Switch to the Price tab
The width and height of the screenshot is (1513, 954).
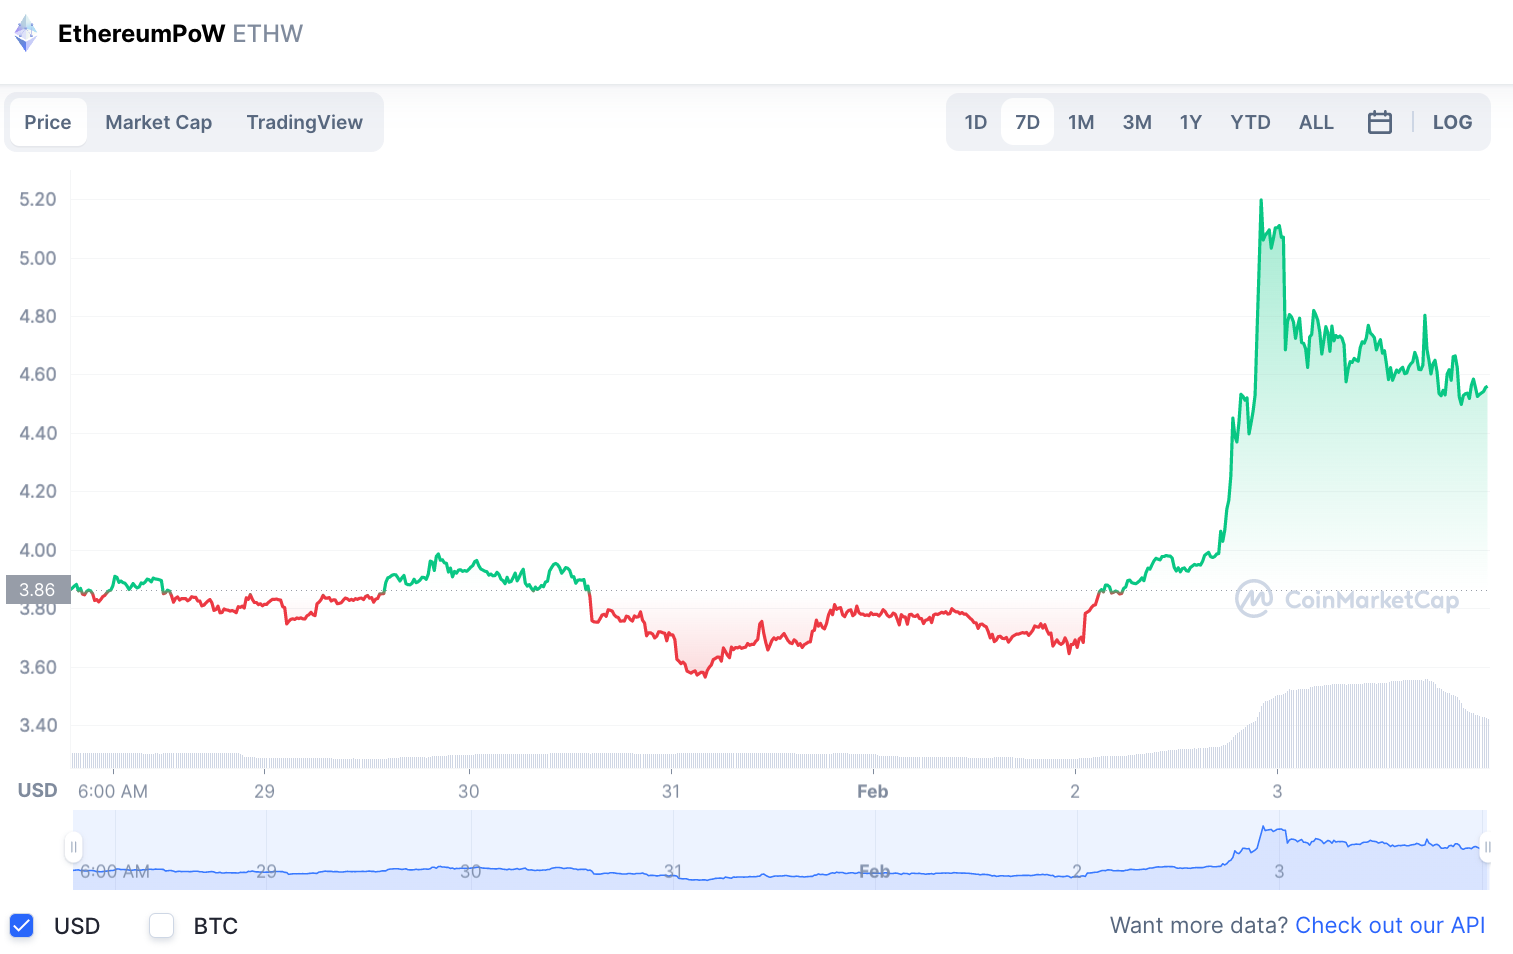point(48,122)
